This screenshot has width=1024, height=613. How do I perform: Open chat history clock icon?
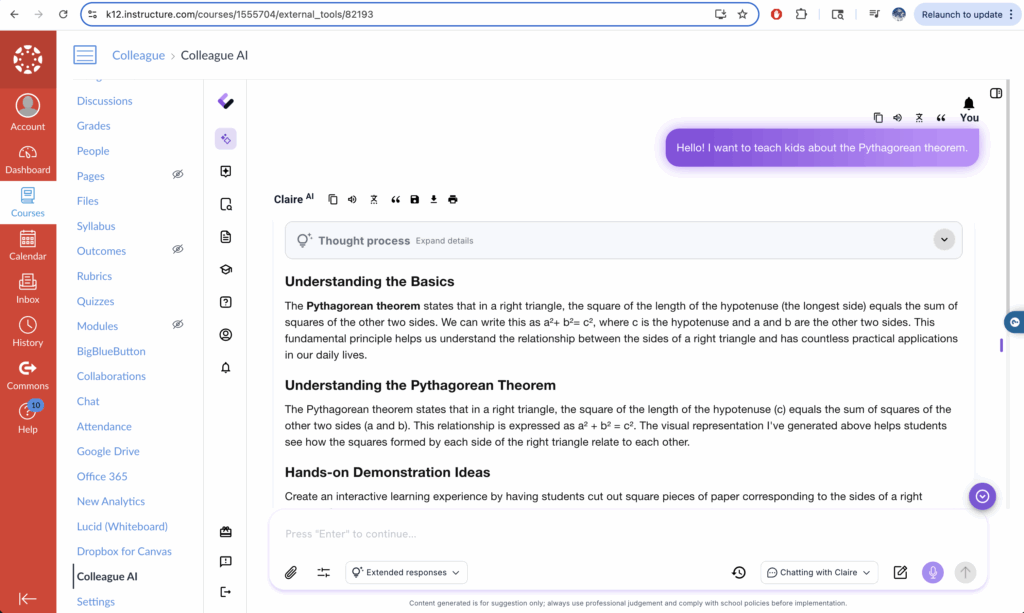(x=738, y=572)
